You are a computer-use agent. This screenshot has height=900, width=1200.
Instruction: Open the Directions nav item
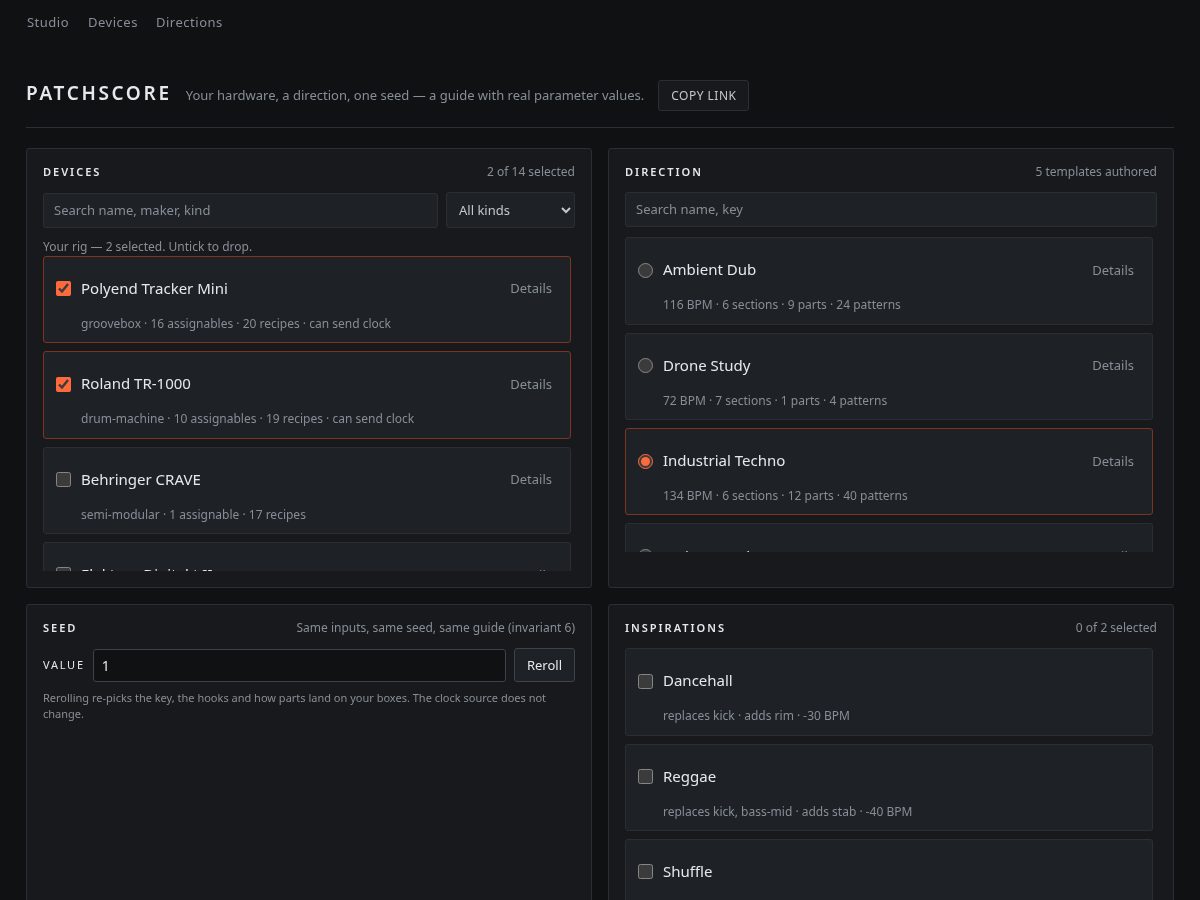pyautogui.click(x=189, y=22)
